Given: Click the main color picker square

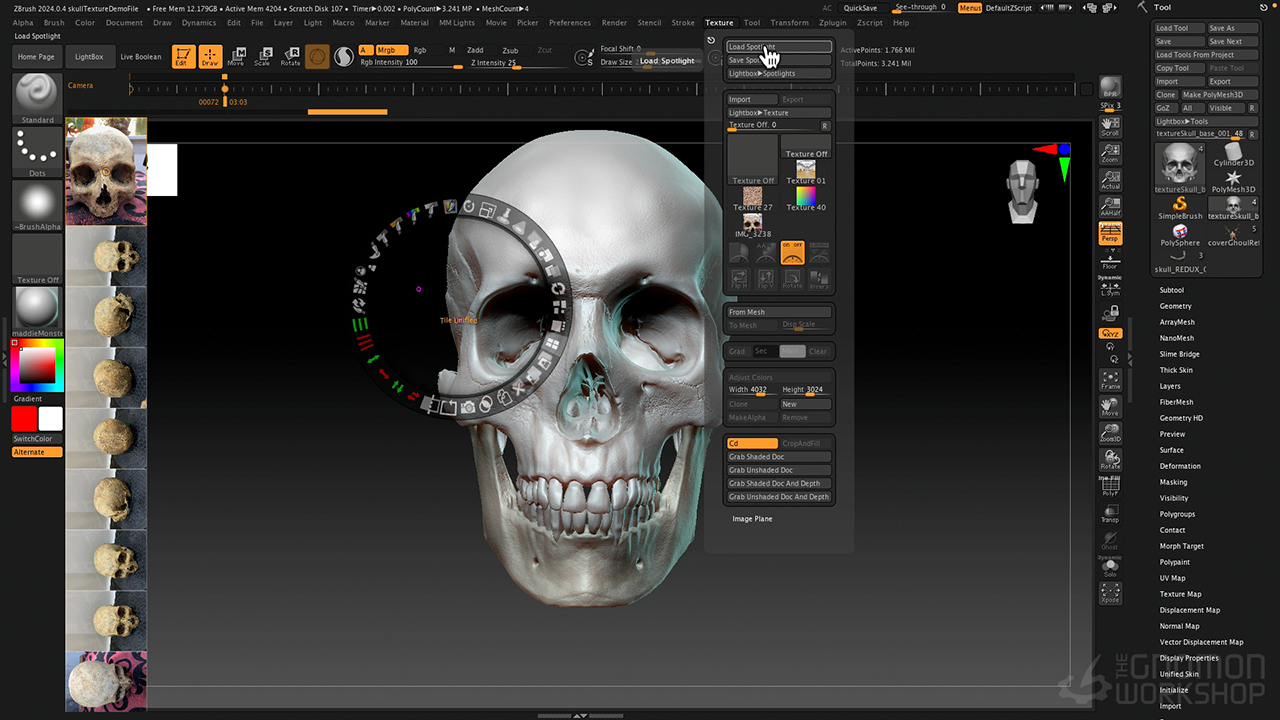Looking at the screenshot, I should coord(37,366).
